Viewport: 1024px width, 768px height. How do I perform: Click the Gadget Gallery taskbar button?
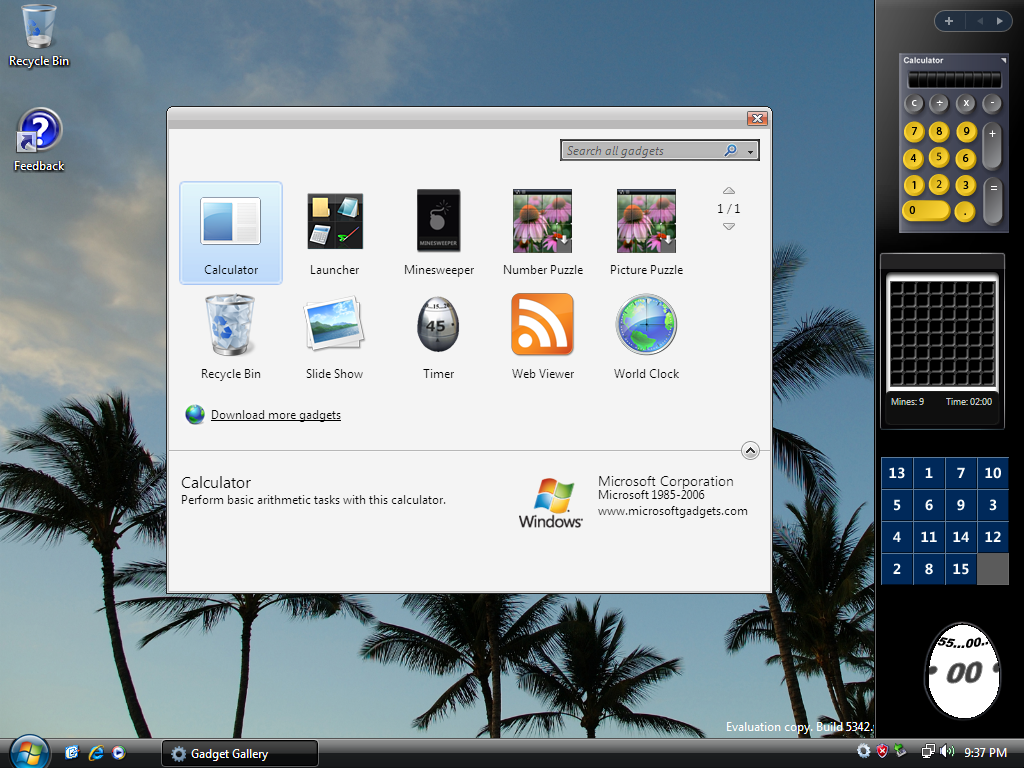[239, 754]
